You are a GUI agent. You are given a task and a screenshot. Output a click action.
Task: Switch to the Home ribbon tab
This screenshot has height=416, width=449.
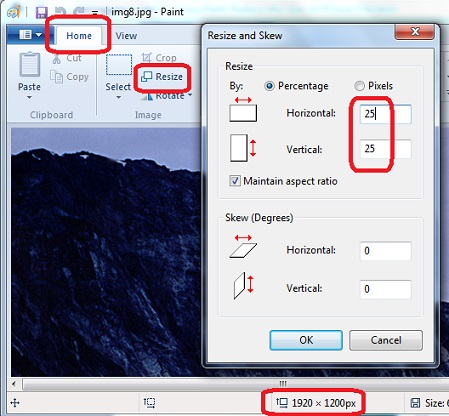tap(79, 36)
